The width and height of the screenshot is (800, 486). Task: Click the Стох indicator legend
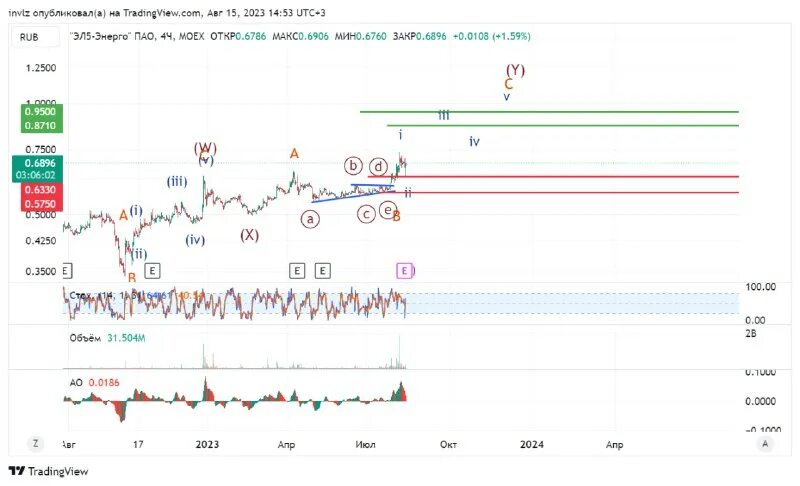point(135,296)
